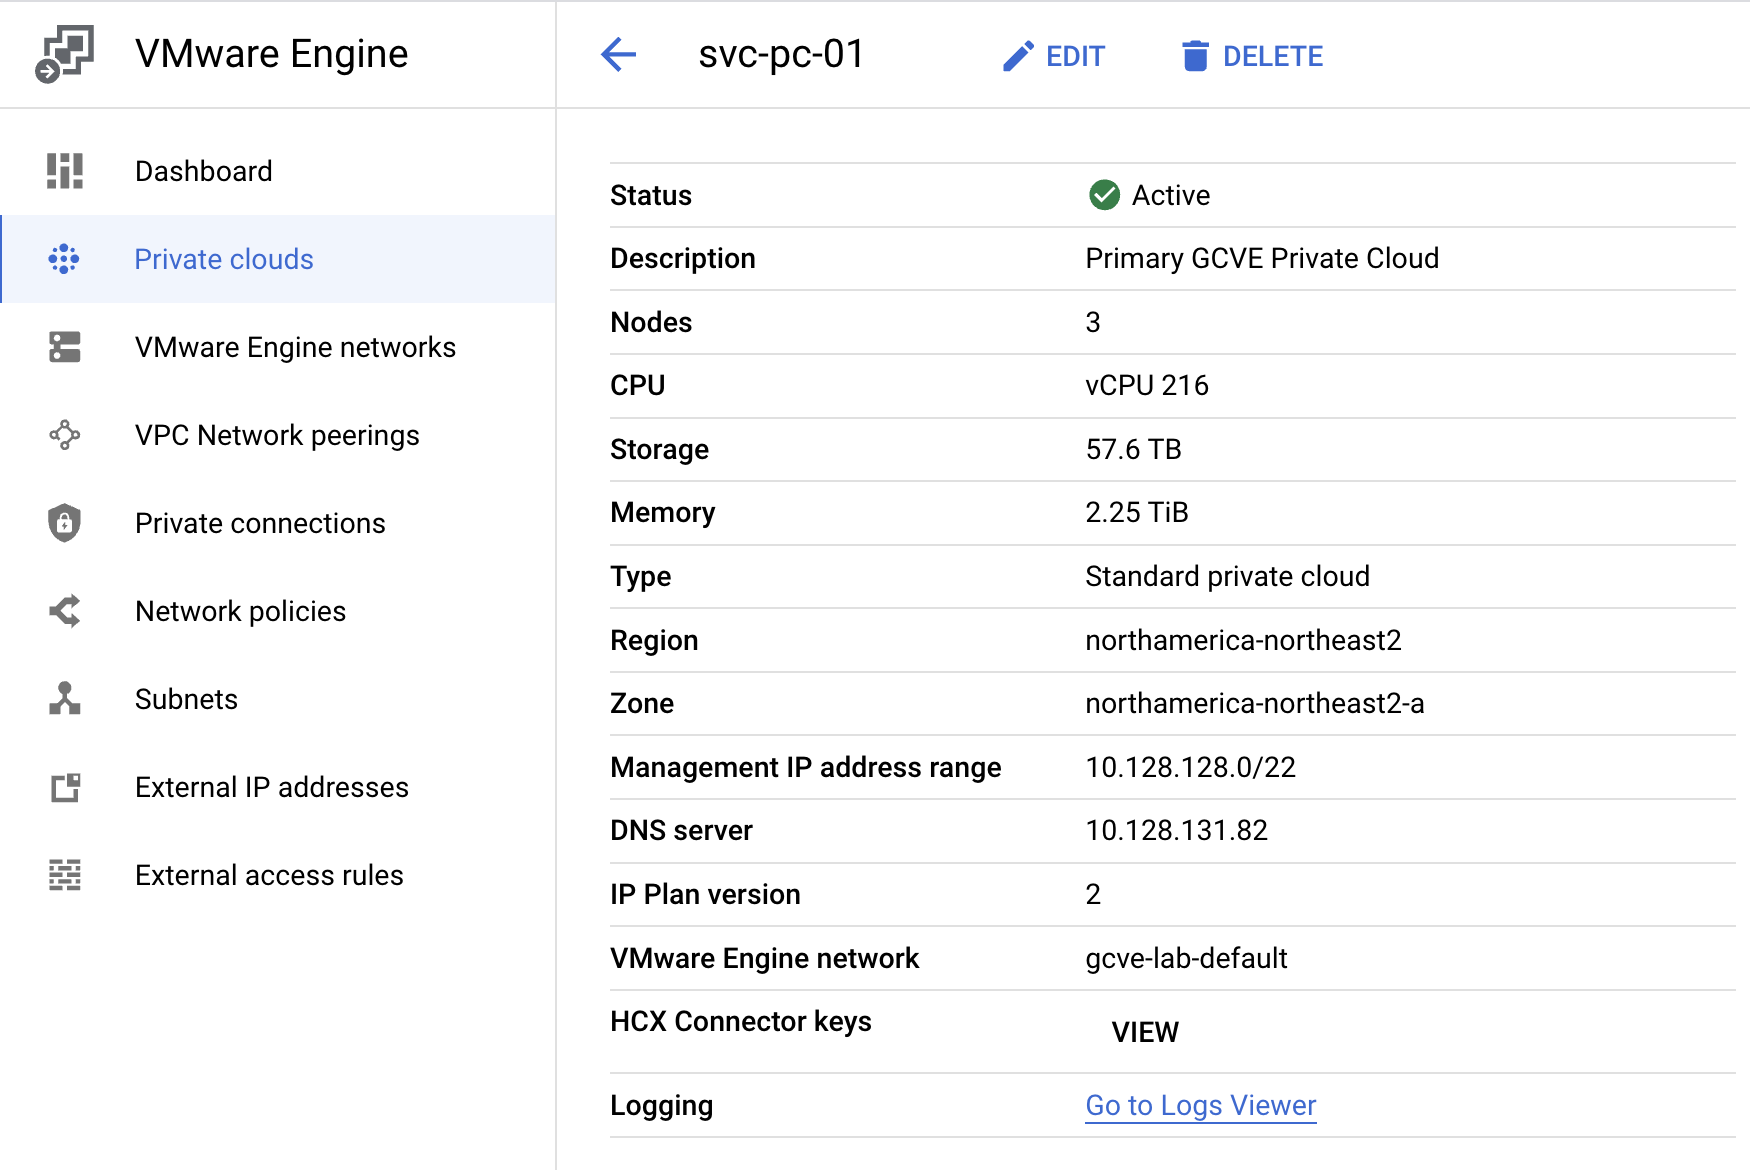
Task: Click the '2.25 TiB' memory value
Action: (x=1137, y=512)
